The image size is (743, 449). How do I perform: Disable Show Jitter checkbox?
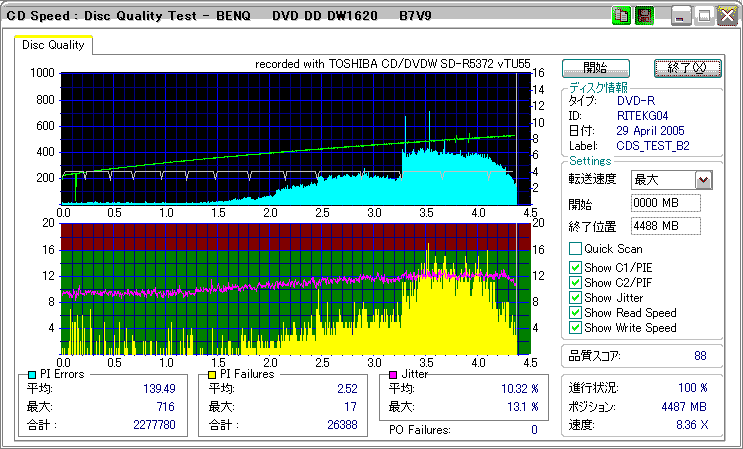click(x=575, y=298)
